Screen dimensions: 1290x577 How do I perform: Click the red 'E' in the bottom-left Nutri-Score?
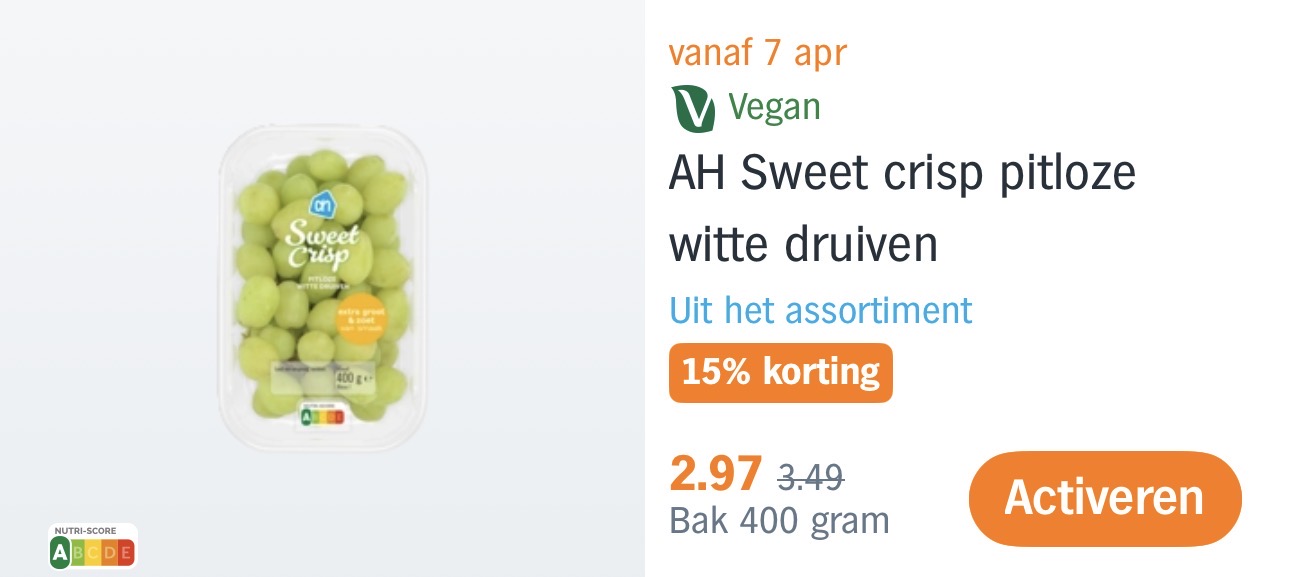[x=125, y=552]
